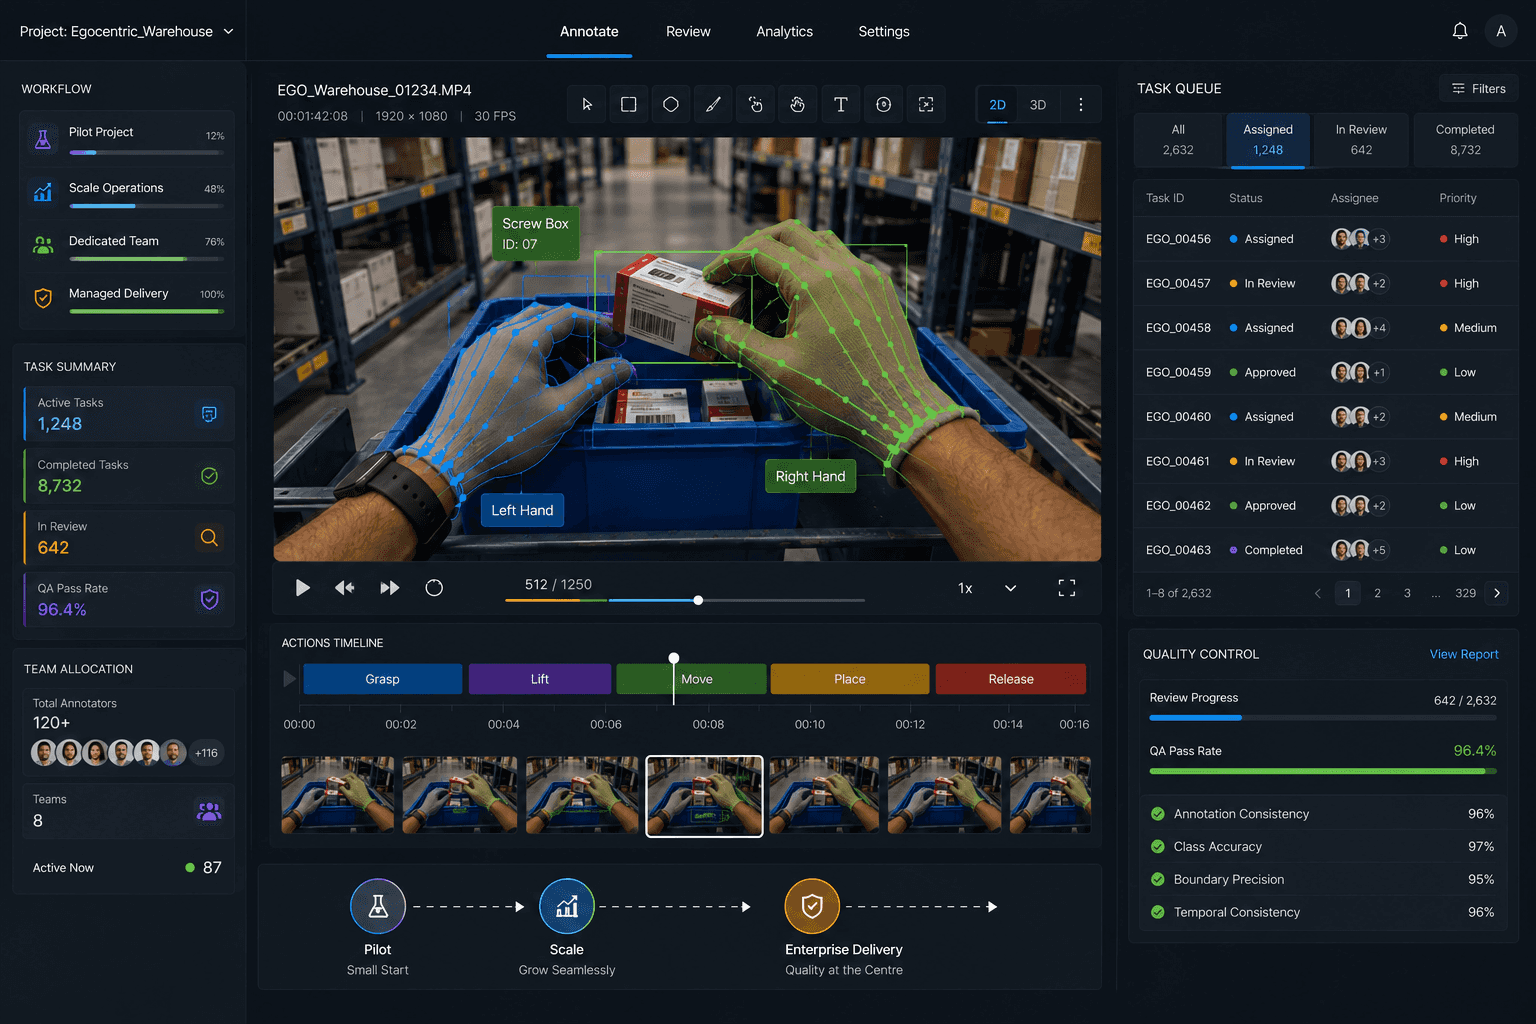
Task: Click the loop playback icon
Action: pos(434,588)
